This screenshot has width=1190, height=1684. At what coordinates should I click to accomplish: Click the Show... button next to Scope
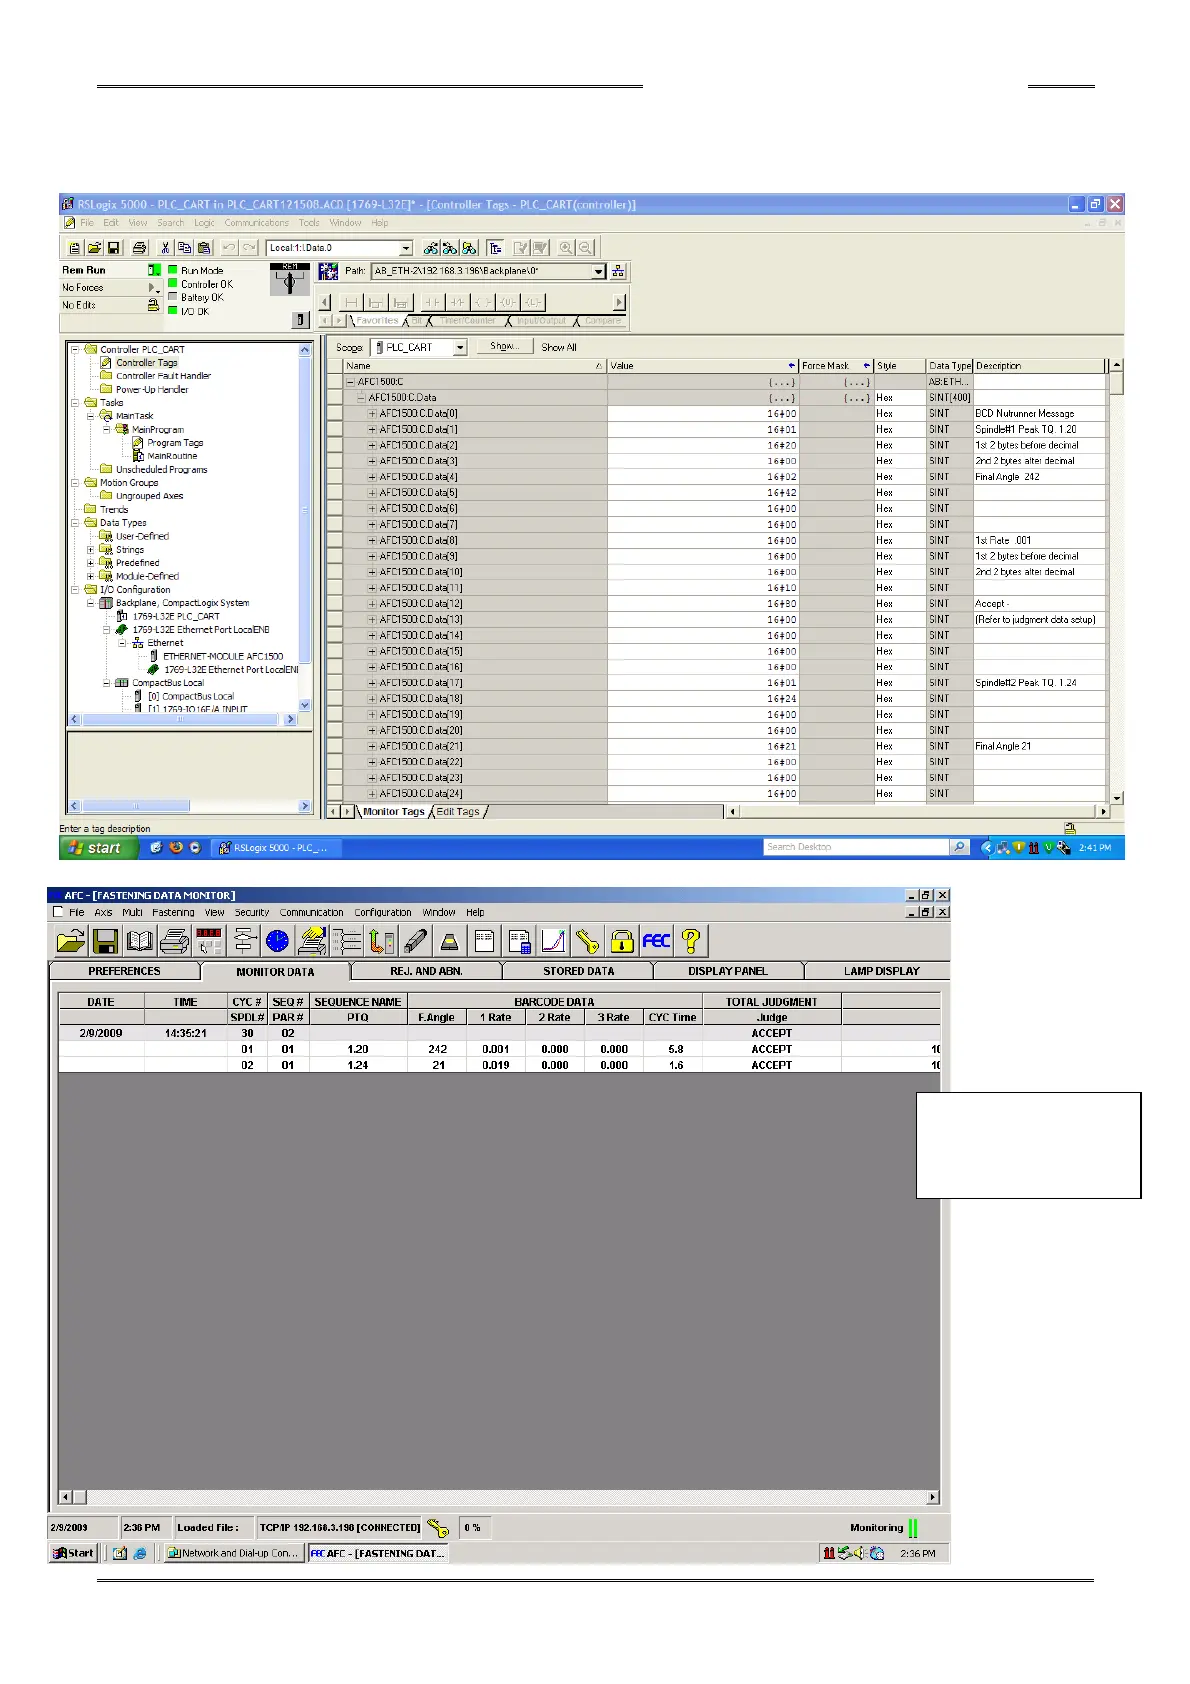coord(505,346)
